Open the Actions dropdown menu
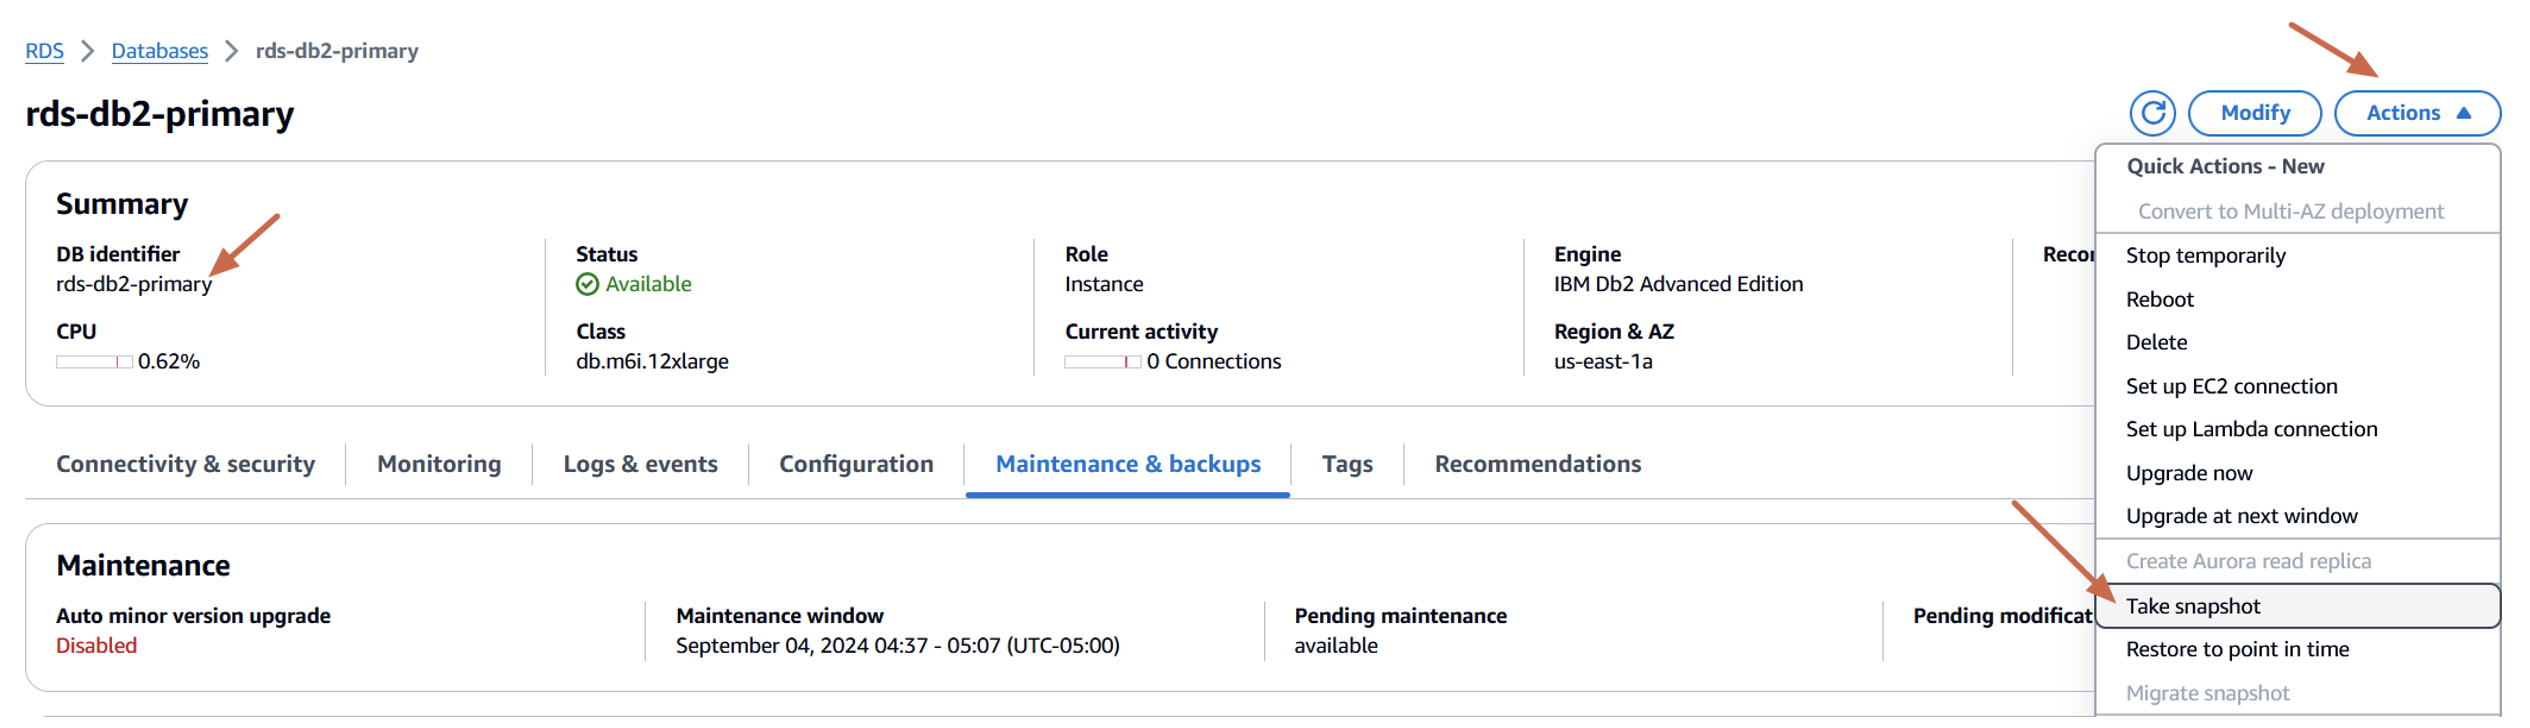The width and height of the screenshot is (2530, 728). coord(2416,113)
